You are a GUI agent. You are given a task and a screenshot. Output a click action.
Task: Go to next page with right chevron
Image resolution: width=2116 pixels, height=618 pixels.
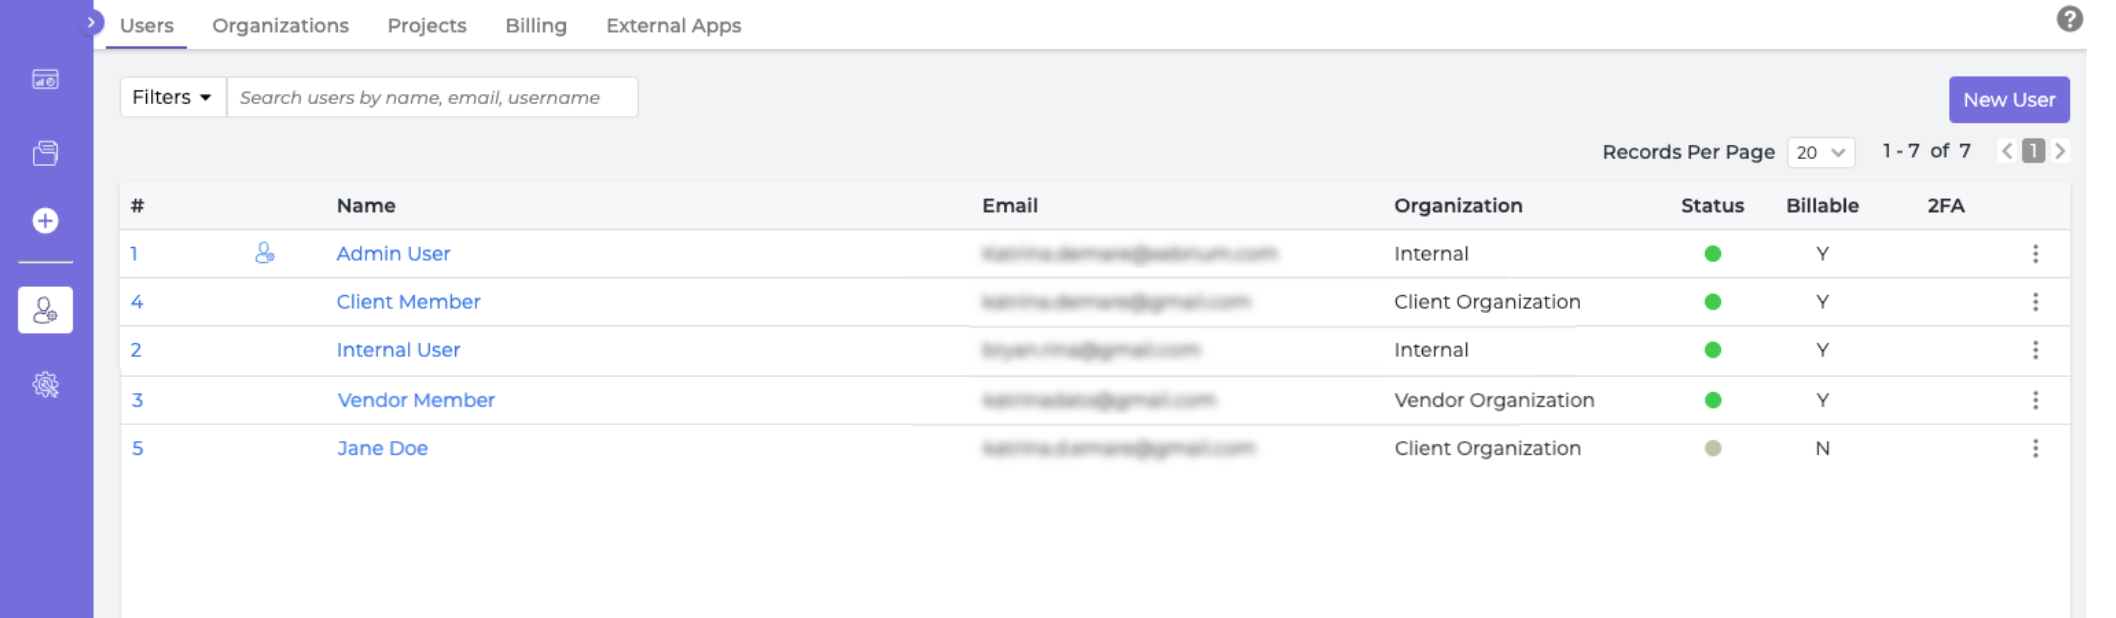coord(2060,151)
